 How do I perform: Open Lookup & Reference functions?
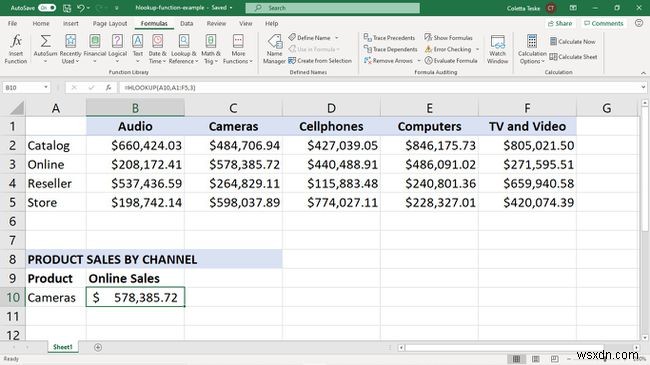pos(184,49)
